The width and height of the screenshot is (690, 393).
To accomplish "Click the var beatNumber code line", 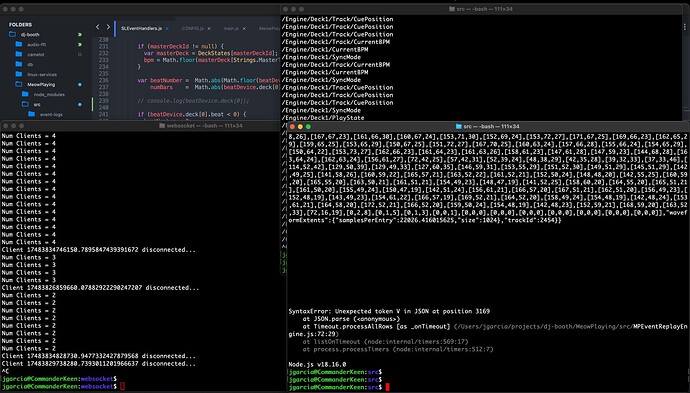I will [209, 80].
